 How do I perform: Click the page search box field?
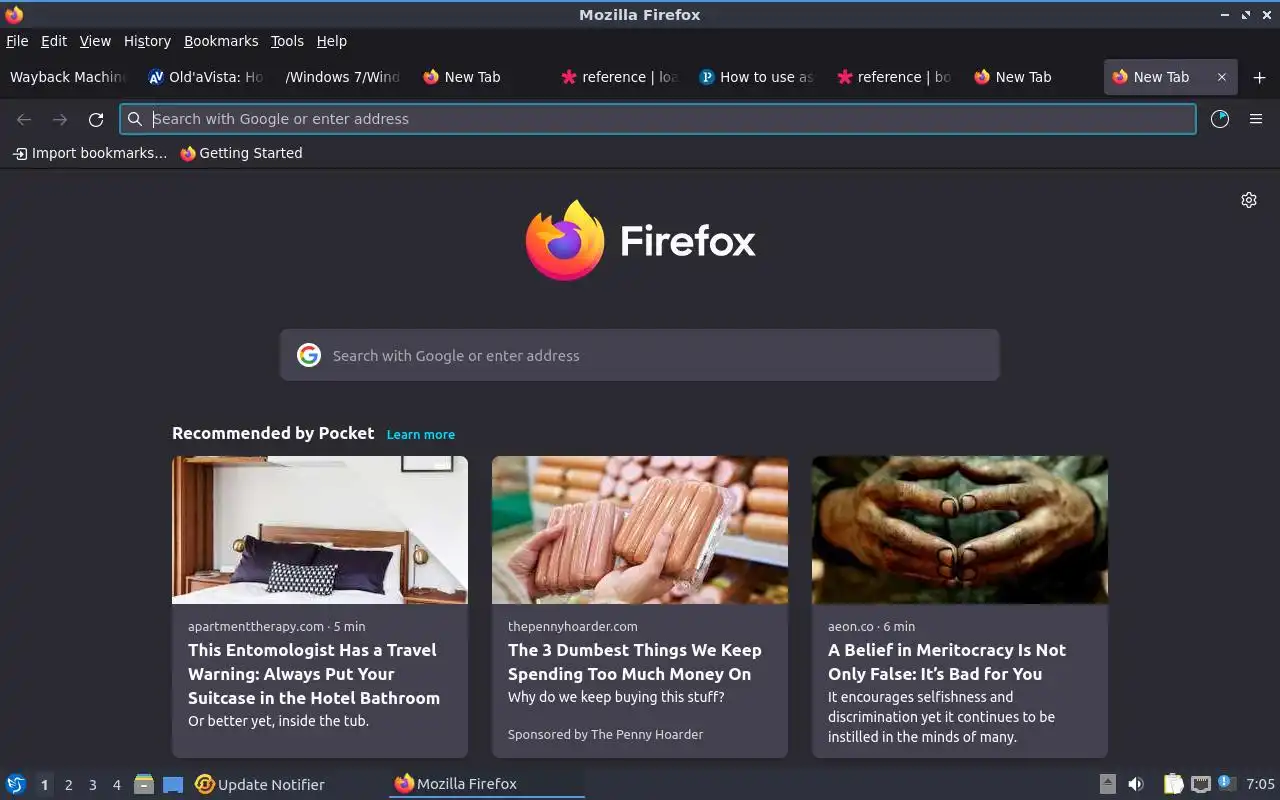pos(640,355)
